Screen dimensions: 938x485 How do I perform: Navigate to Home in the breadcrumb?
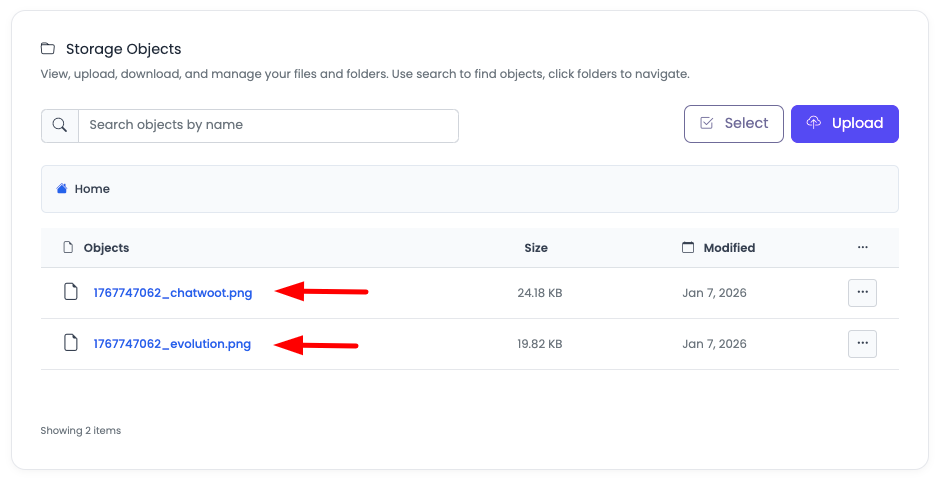pyautogui.click(x=92, y=189)
